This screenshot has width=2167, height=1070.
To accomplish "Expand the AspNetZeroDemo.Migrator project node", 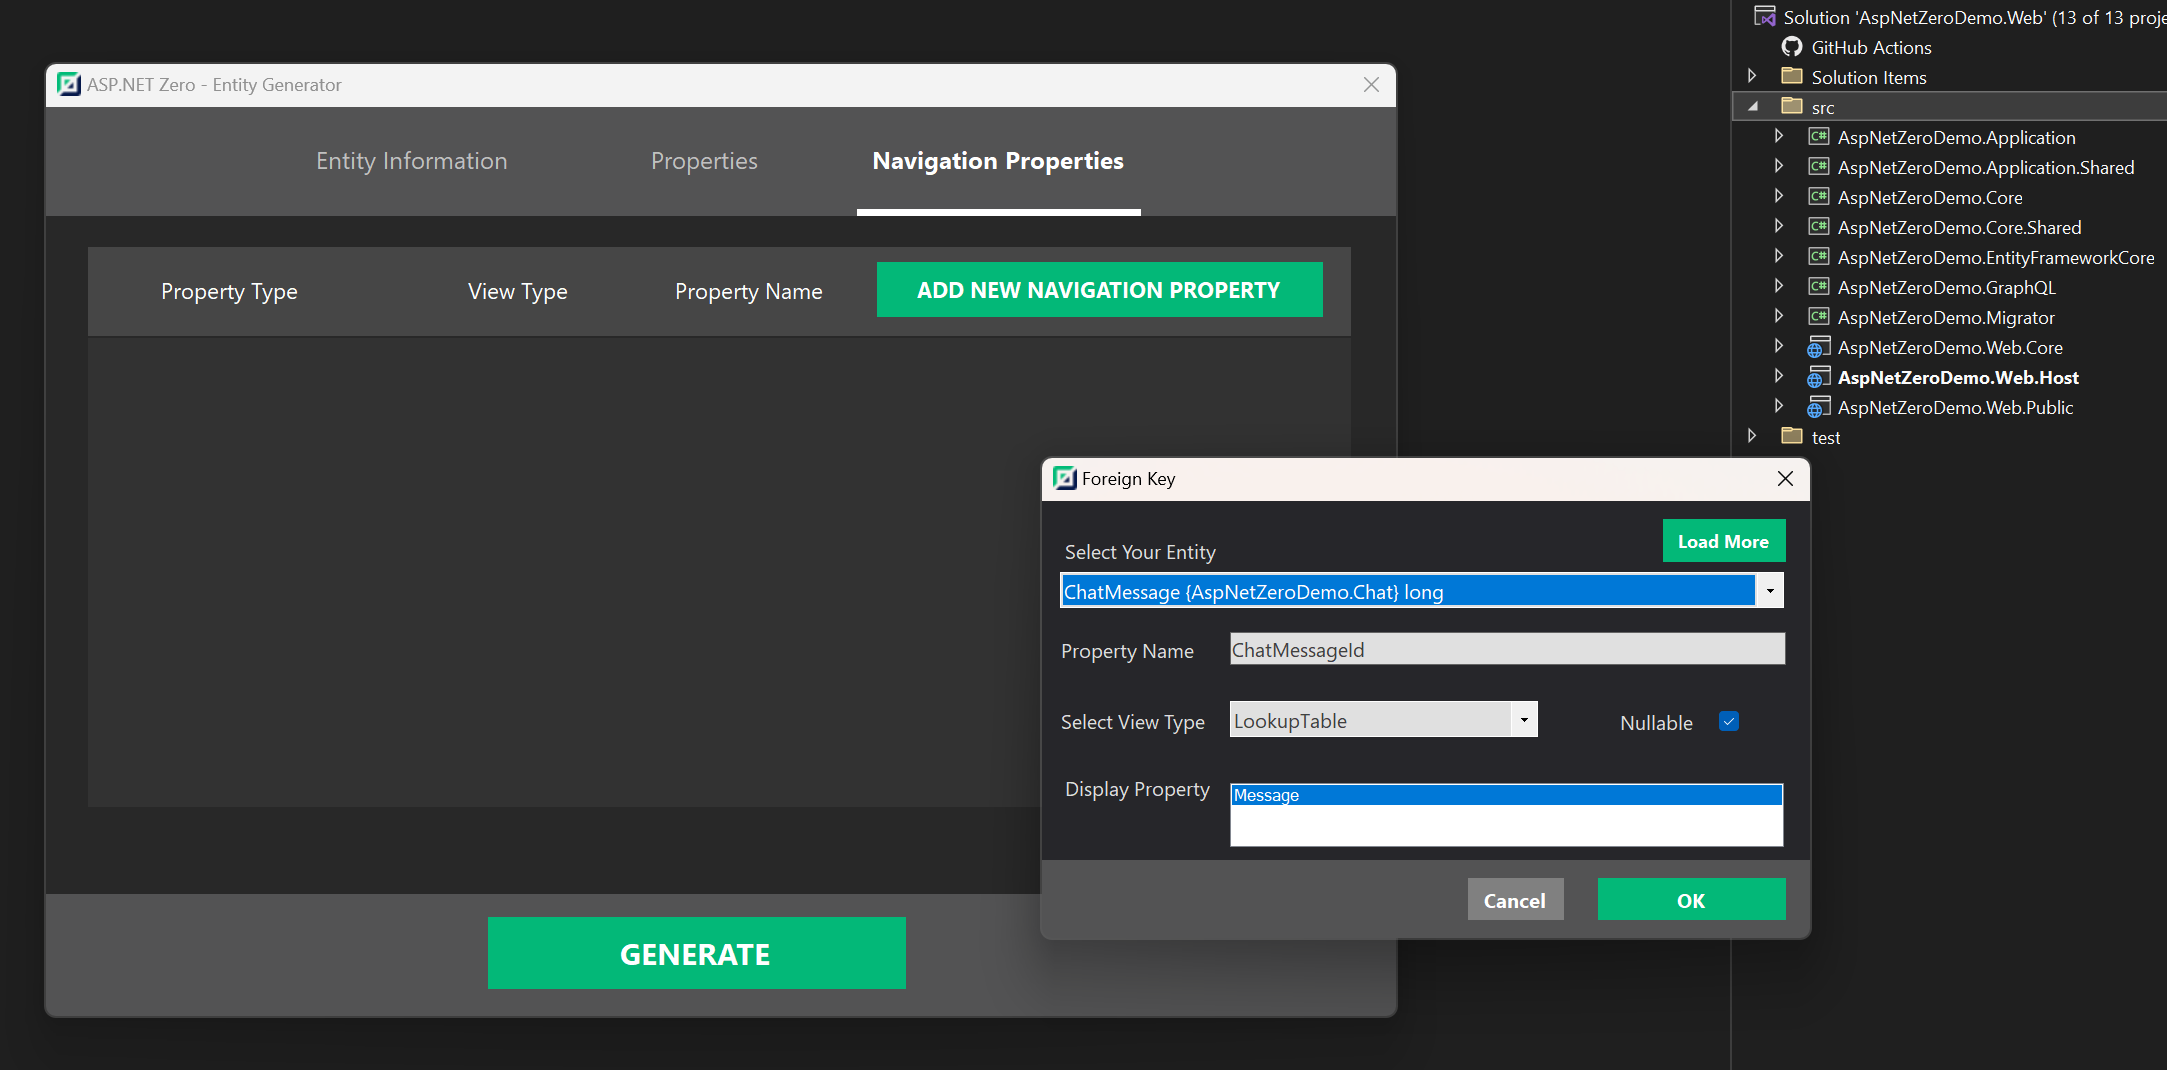I will tap(1779, 316).
